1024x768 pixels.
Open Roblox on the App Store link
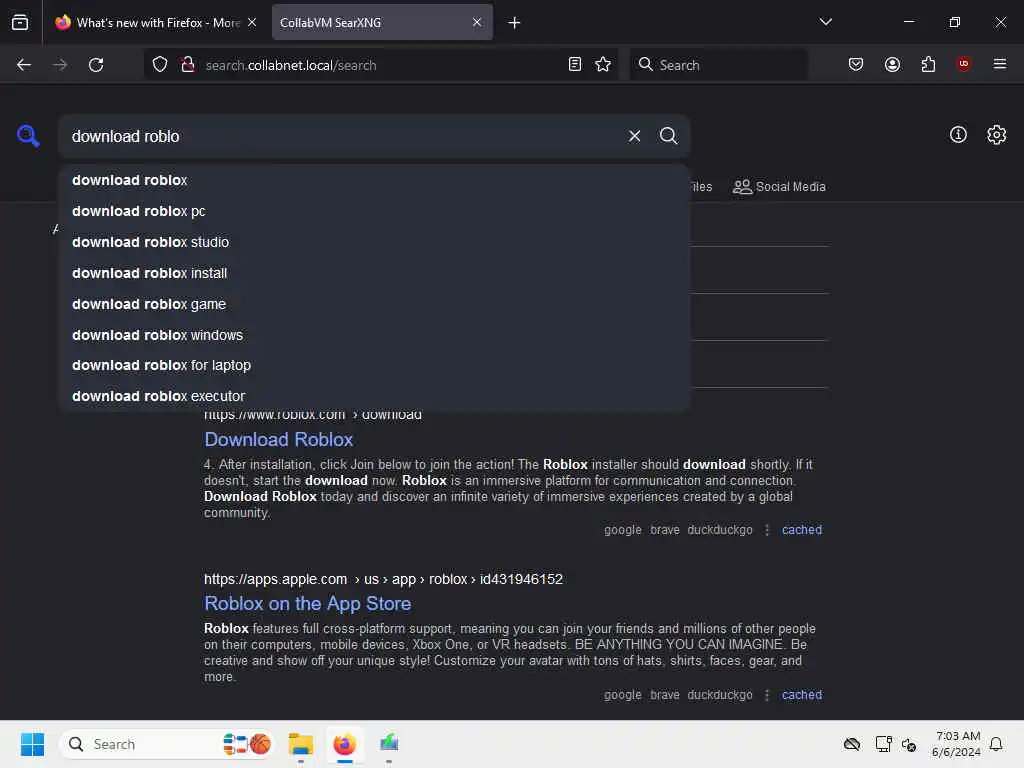[308, 603]
